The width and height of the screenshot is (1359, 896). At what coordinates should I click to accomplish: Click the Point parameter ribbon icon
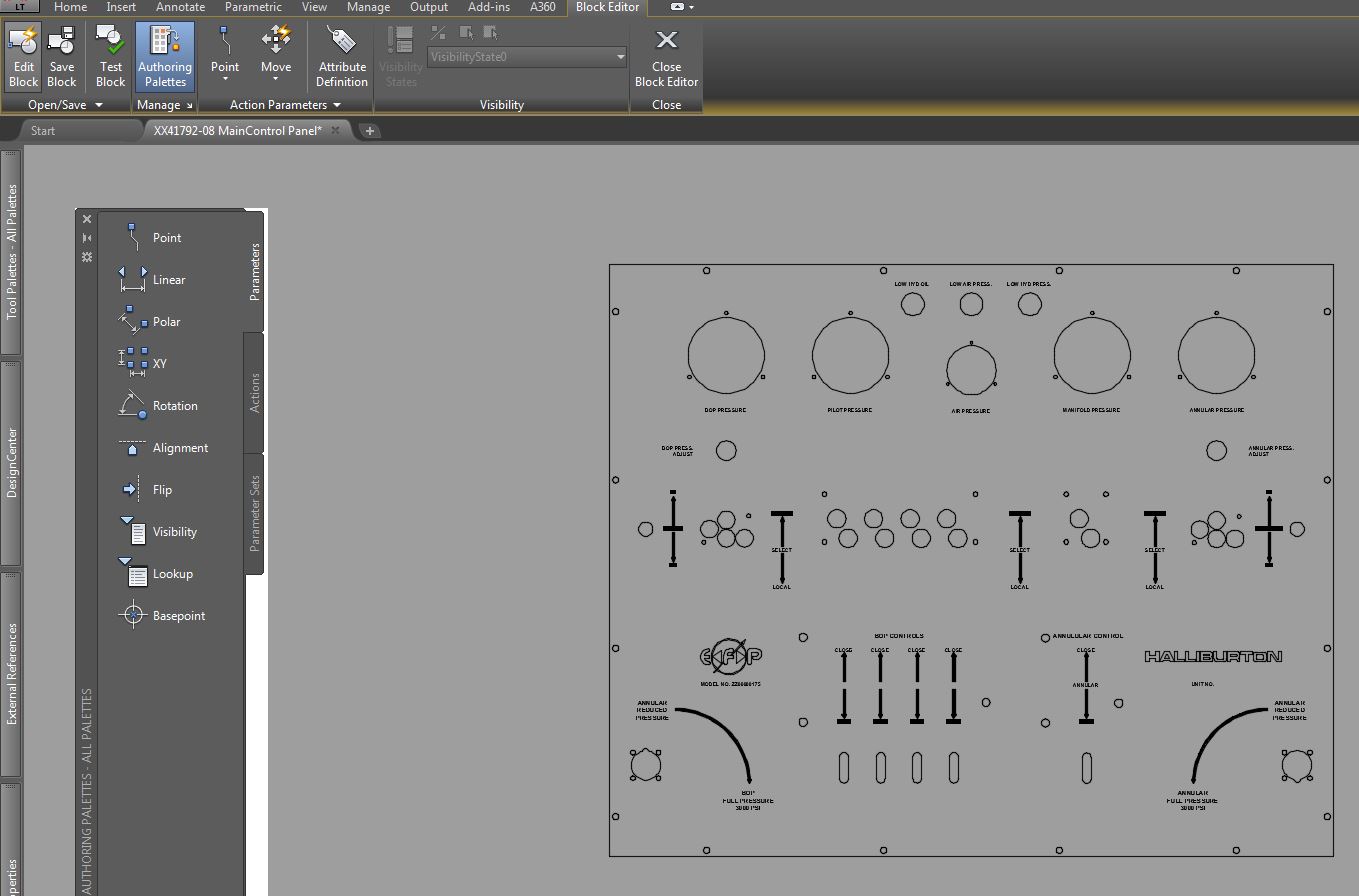pyautogui.click(x=225, y=41)
